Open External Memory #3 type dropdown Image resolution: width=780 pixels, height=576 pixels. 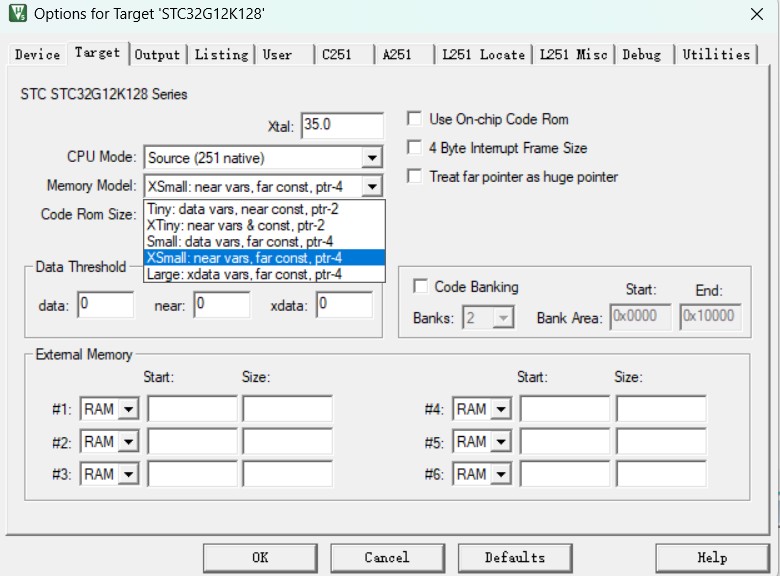(x=128, y=474)
